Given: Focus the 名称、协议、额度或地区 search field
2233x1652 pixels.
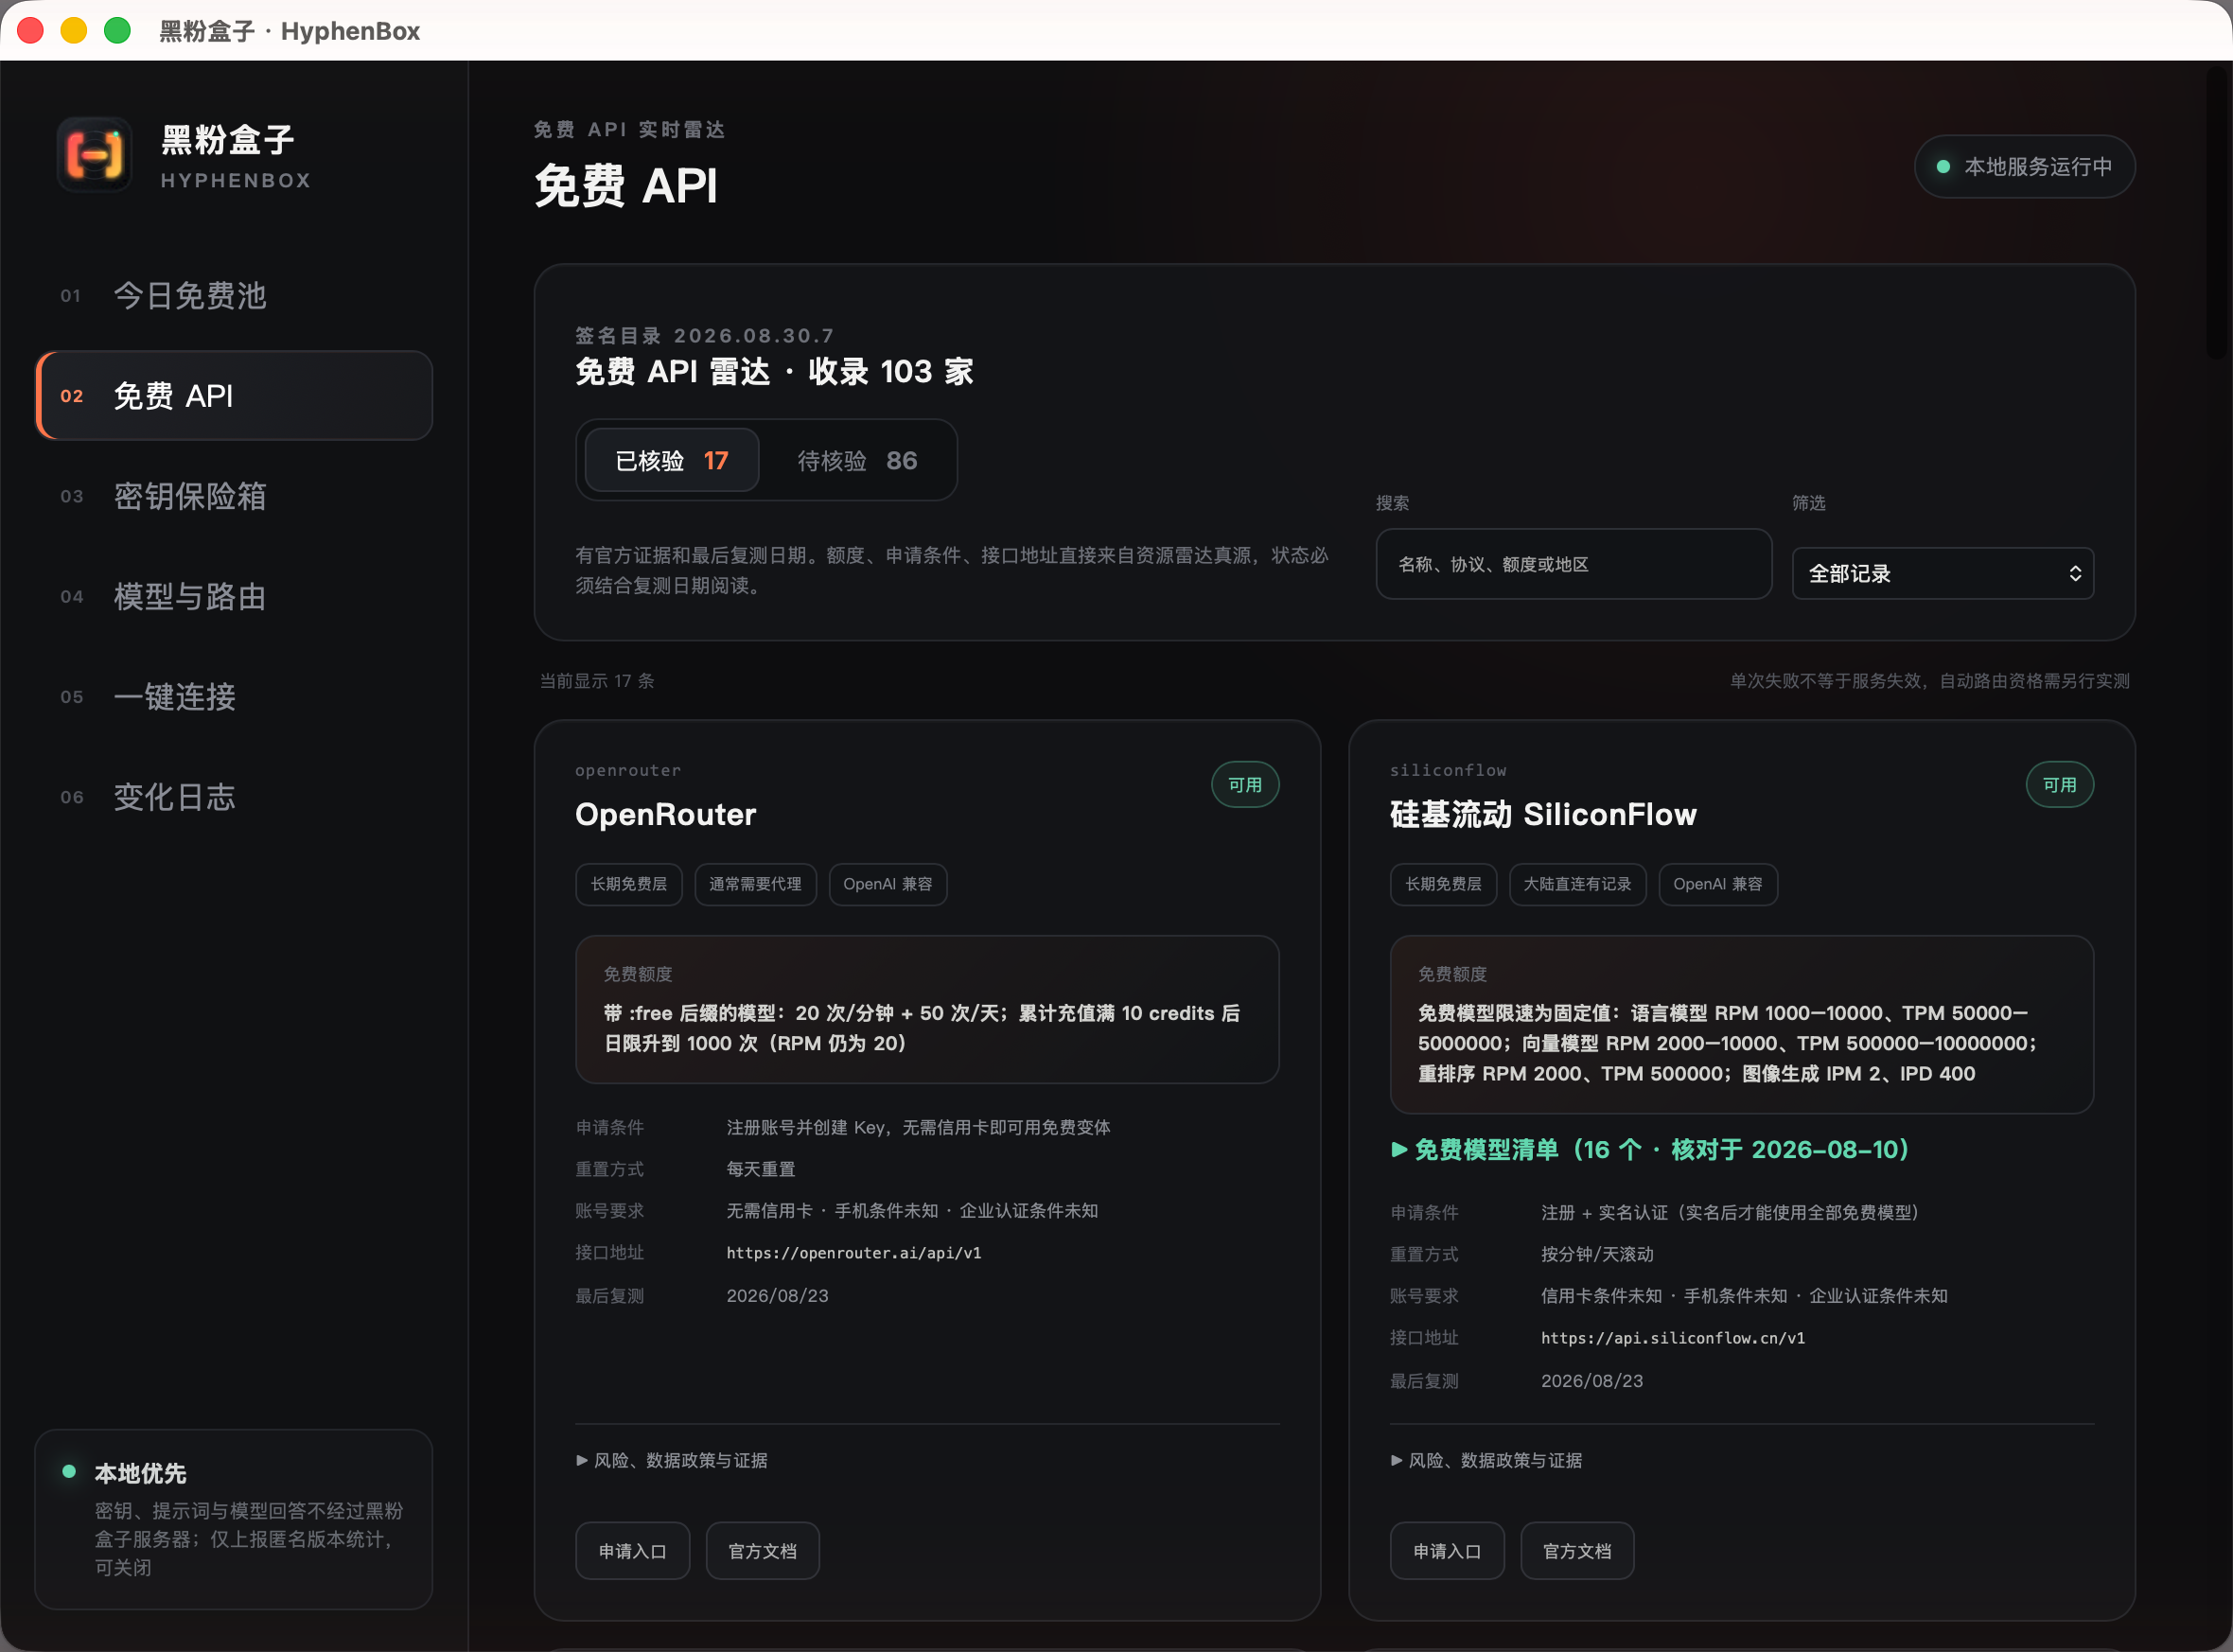Looking at the screenshot, I should (x=1573, y=565).
